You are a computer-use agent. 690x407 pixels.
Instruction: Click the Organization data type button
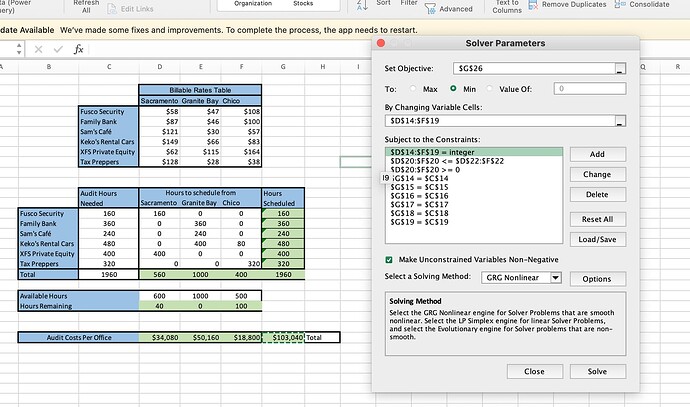[x=253, y=4]
